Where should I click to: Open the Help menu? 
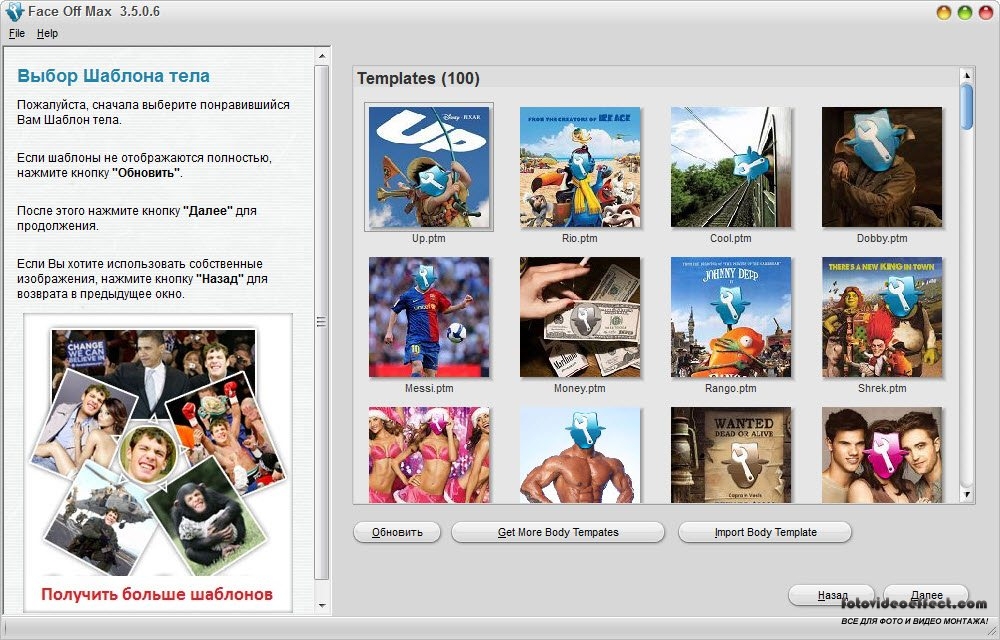(x=47, y=33)
